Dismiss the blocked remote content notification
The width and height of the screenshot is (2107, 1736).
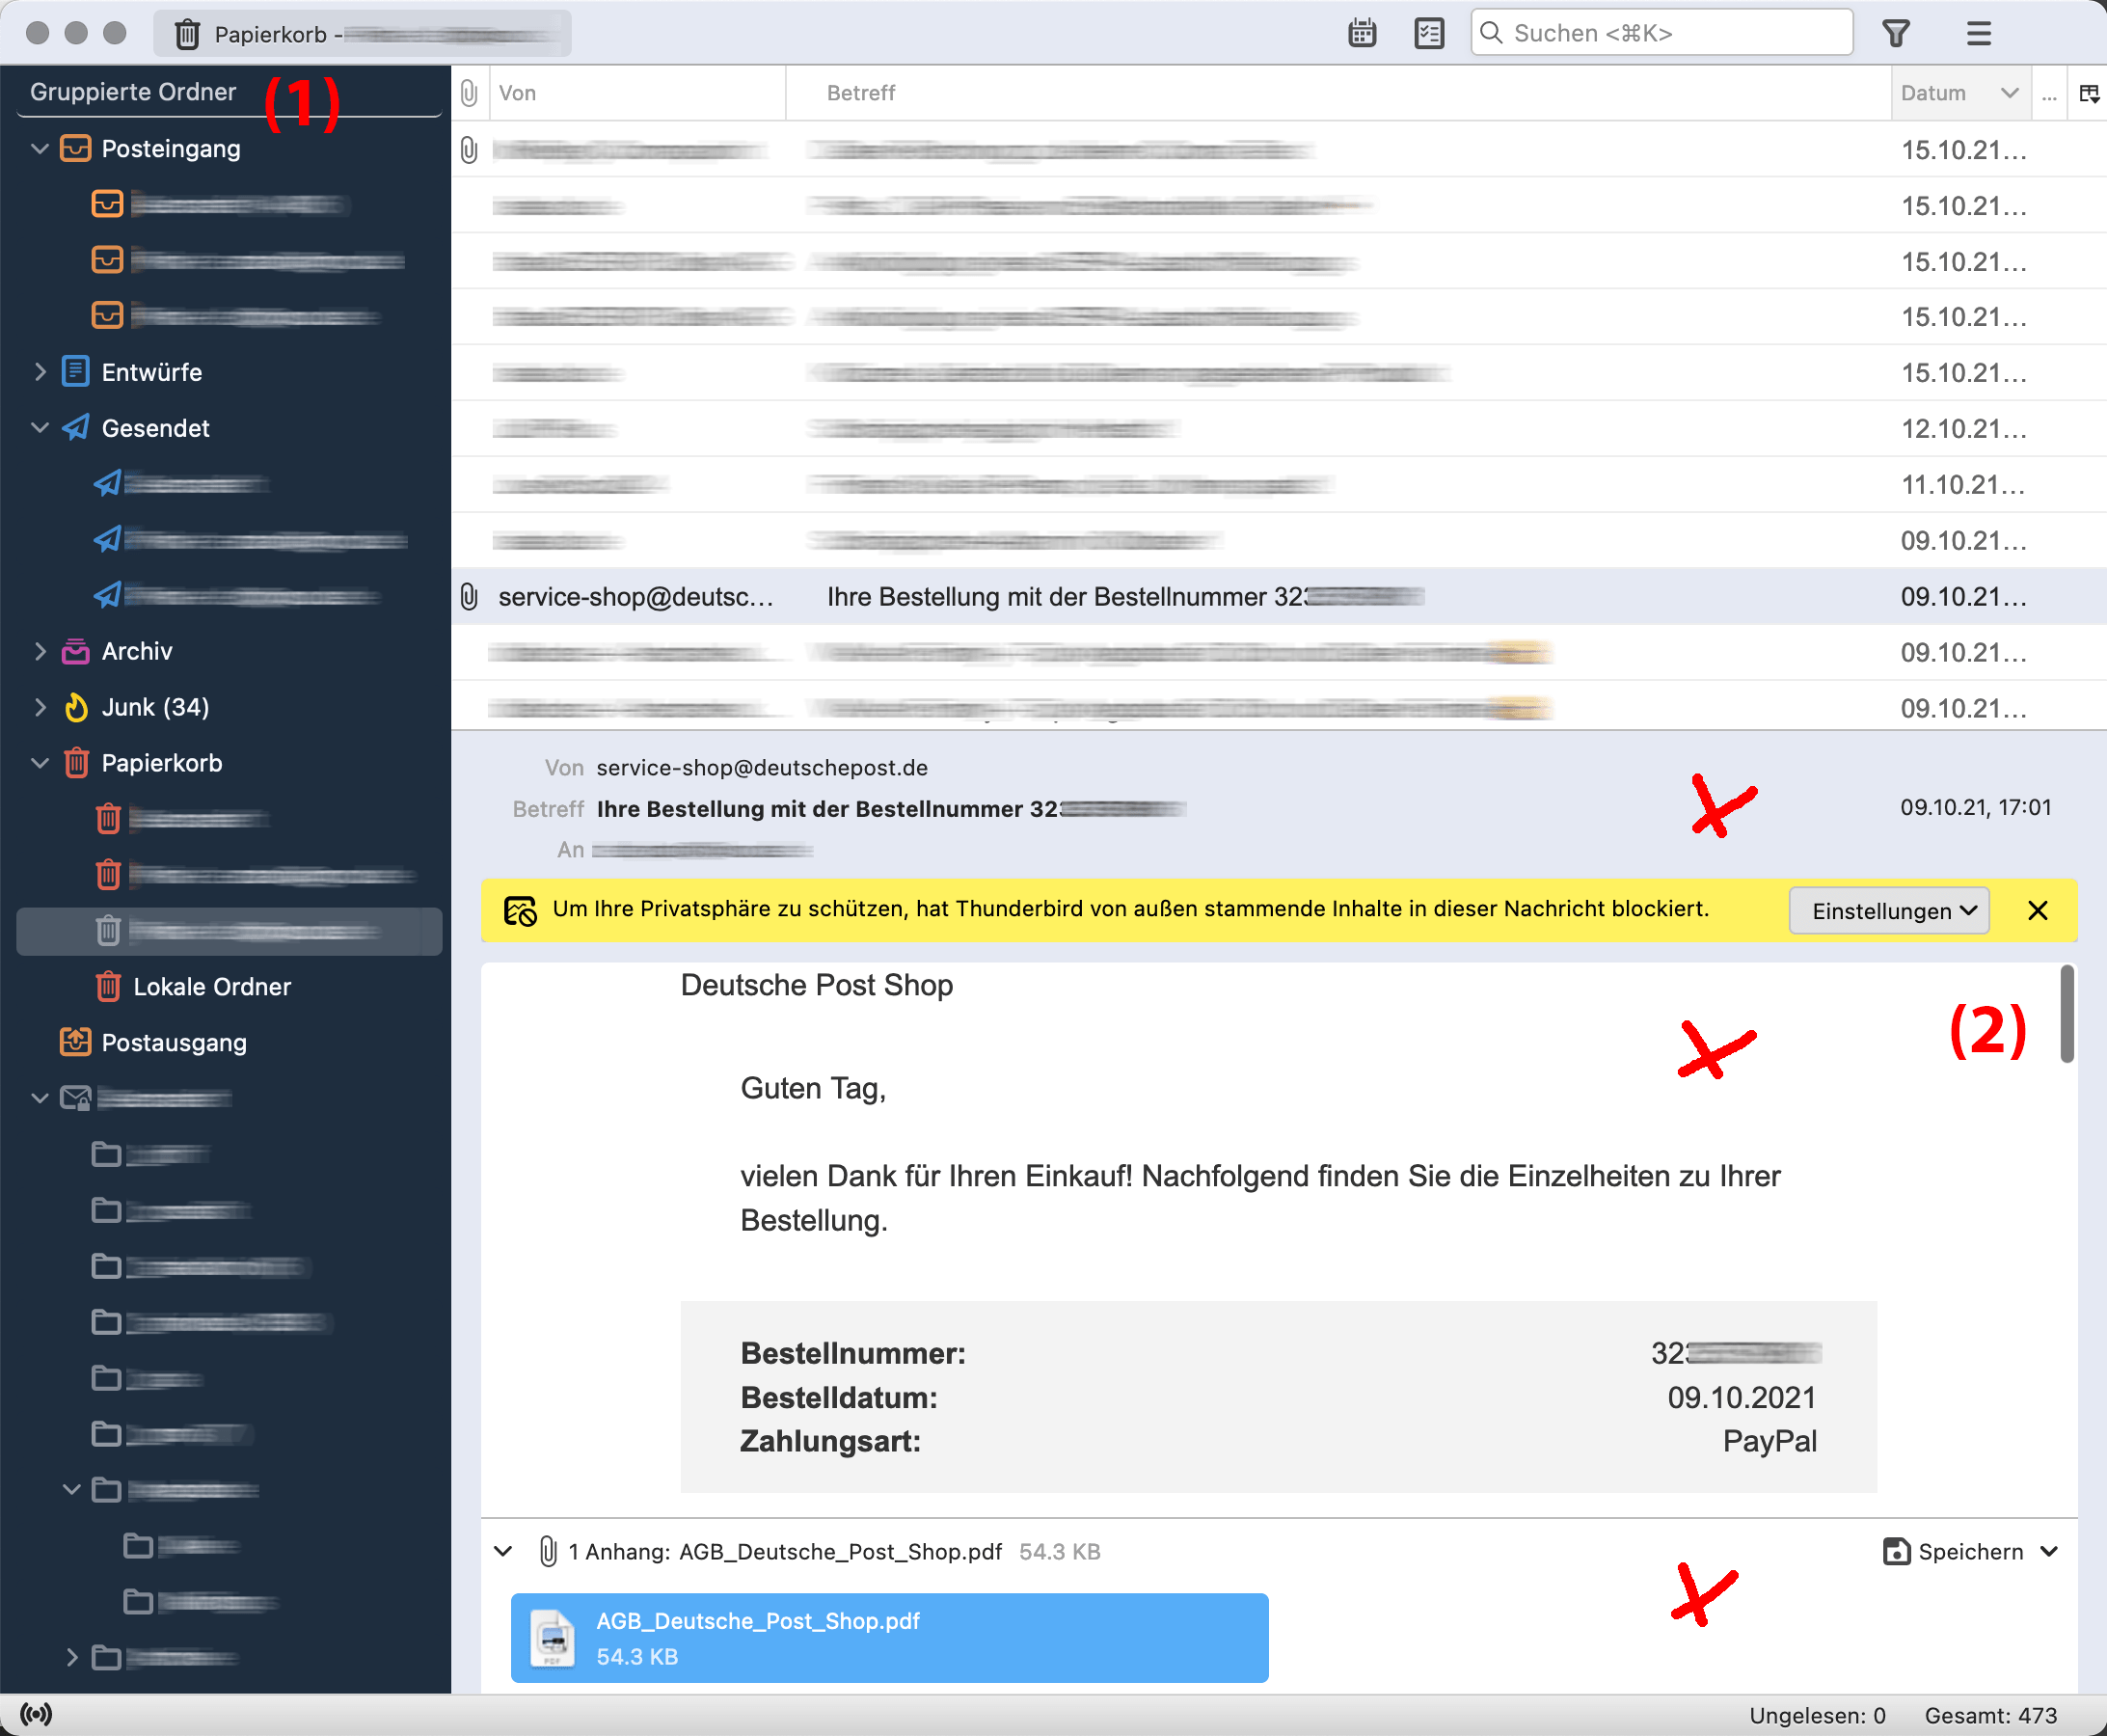coord(2037,910)
